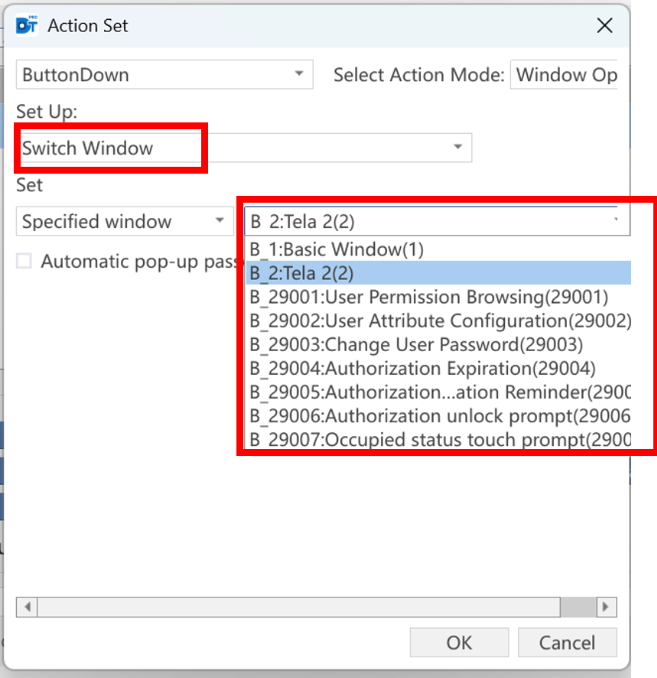Choose B_2:Tela 2(2) list entry
Viewport: 657px width, 678px height.
pyautogui.click(x=438, y=273)
